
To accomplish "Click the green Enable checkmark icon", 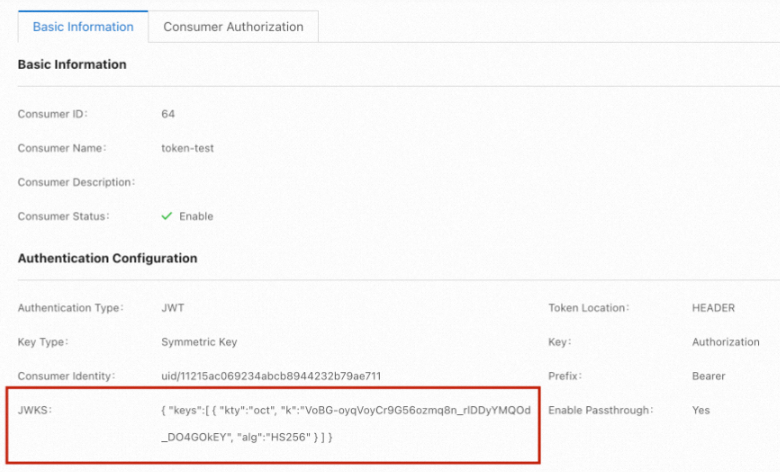I will pyautogui.click(x=167, y=216).
